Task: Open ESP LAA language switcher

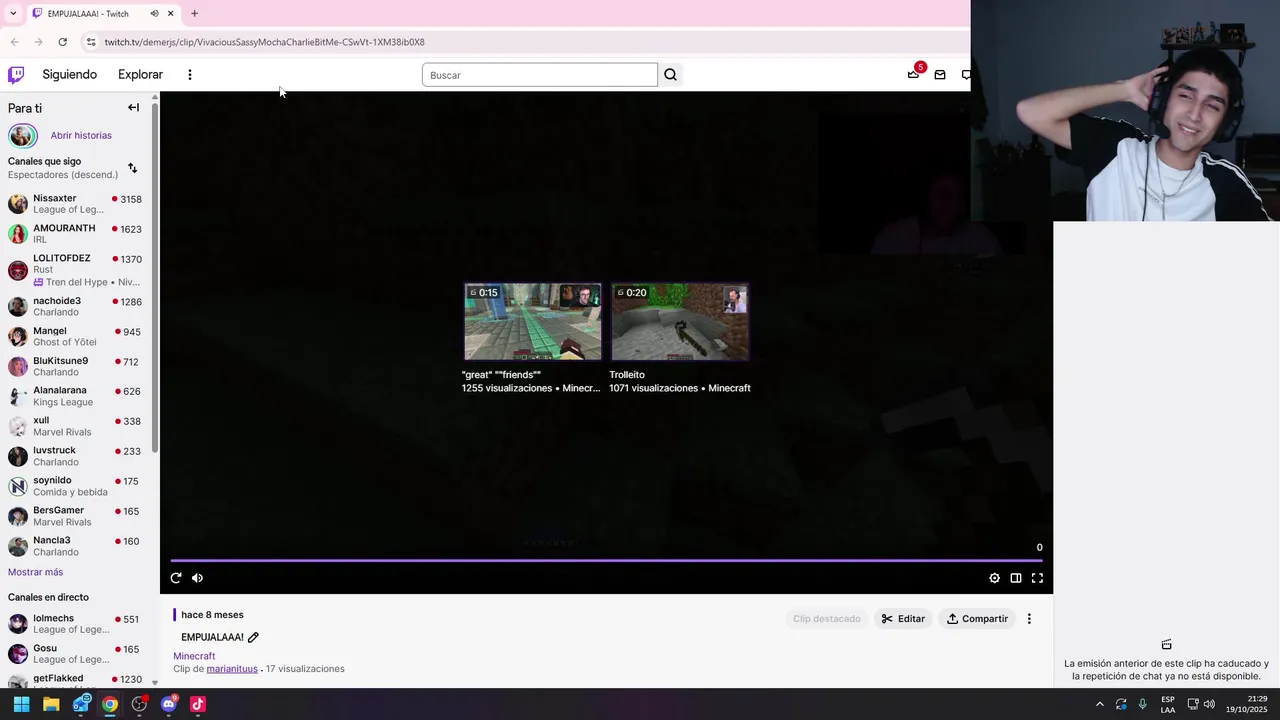Action: point(1168,704)
